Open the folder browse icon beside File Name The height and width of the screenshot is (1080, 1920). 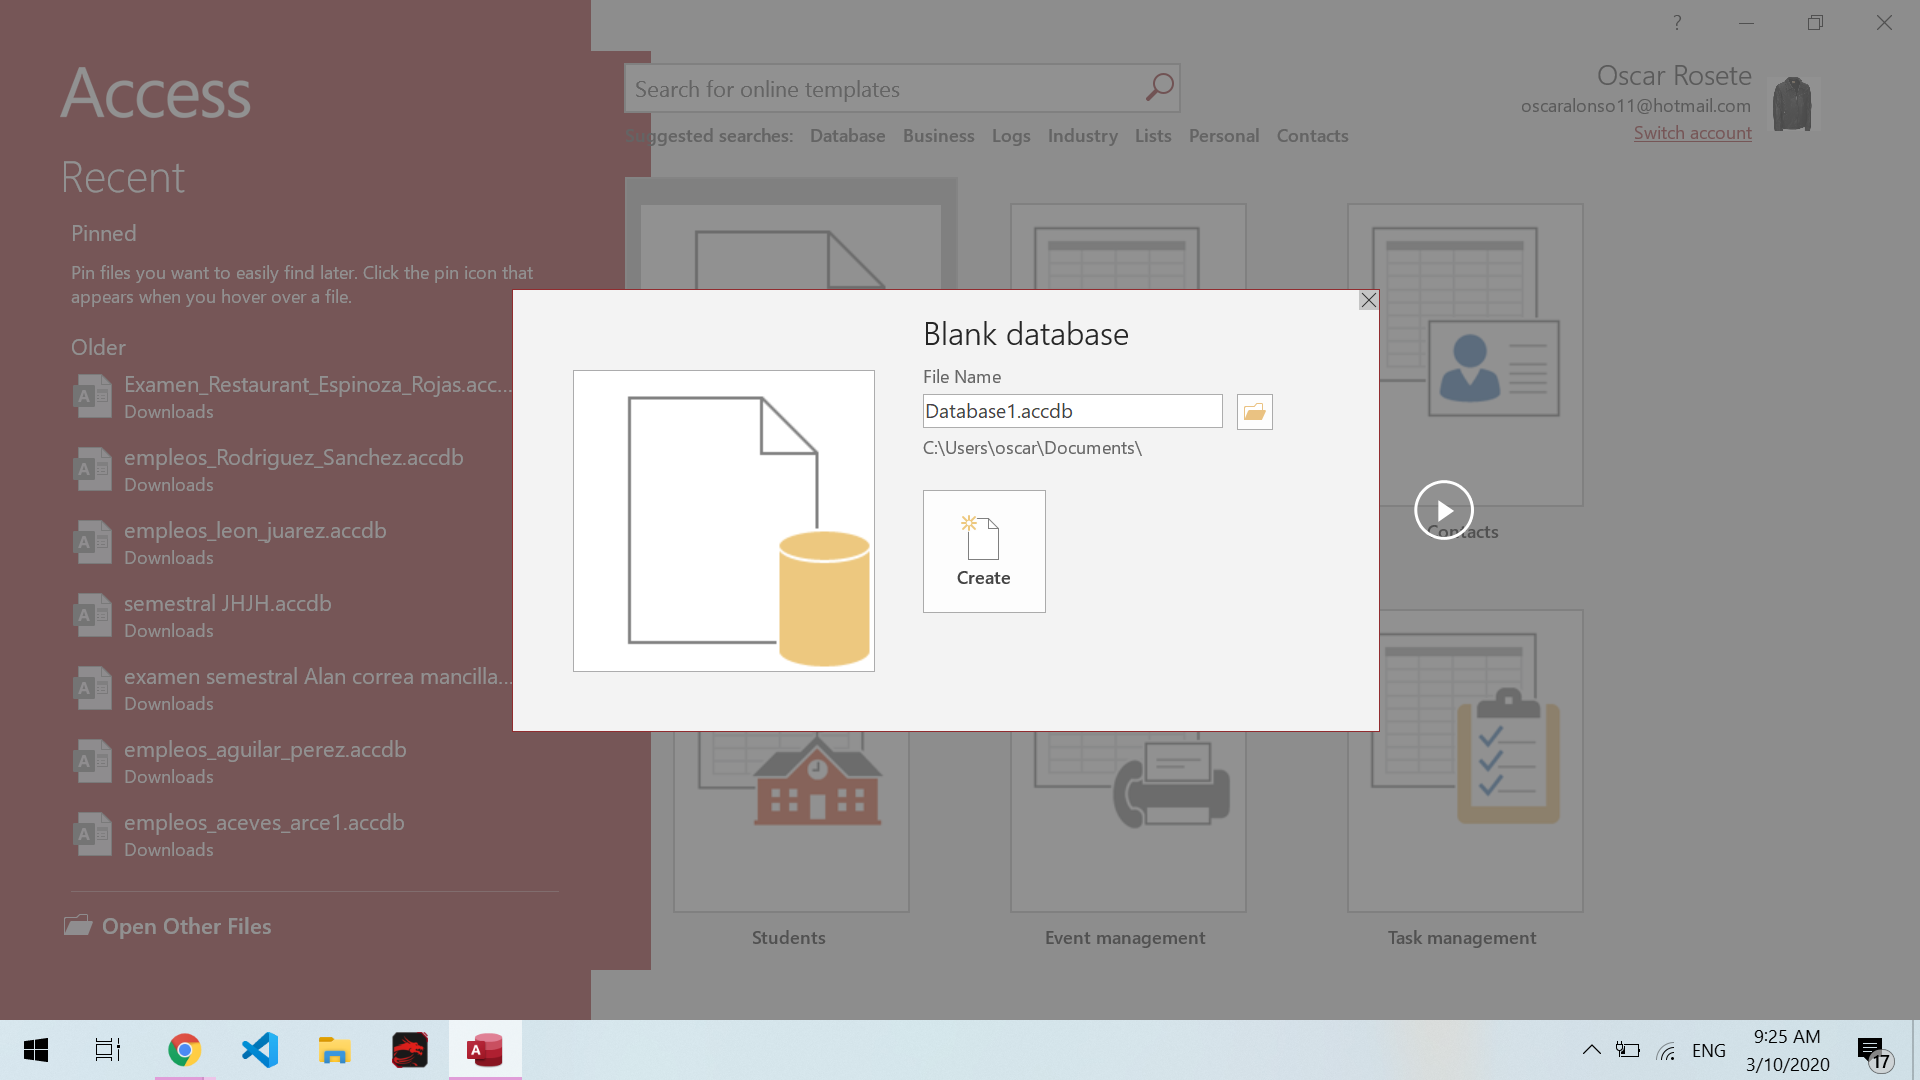tap(1254, 412)
